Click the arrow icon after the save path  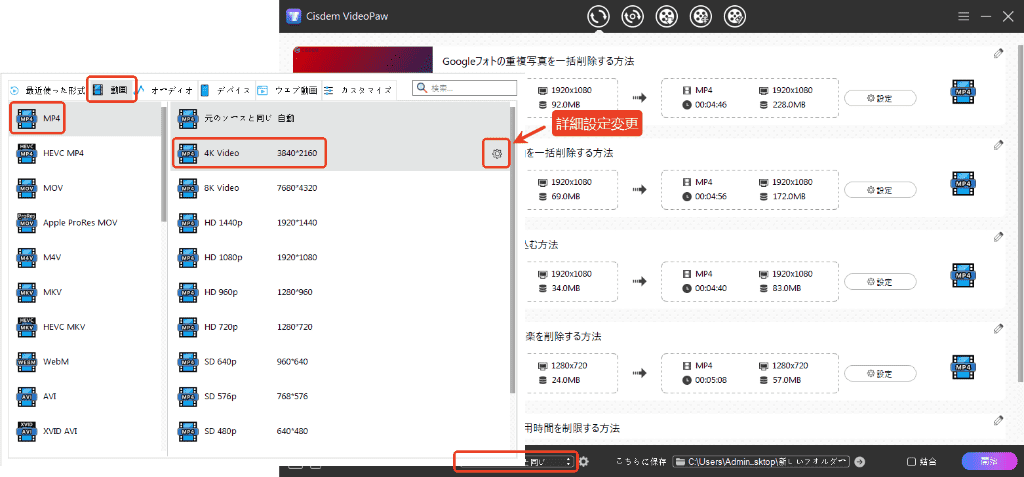pos(860,461)
